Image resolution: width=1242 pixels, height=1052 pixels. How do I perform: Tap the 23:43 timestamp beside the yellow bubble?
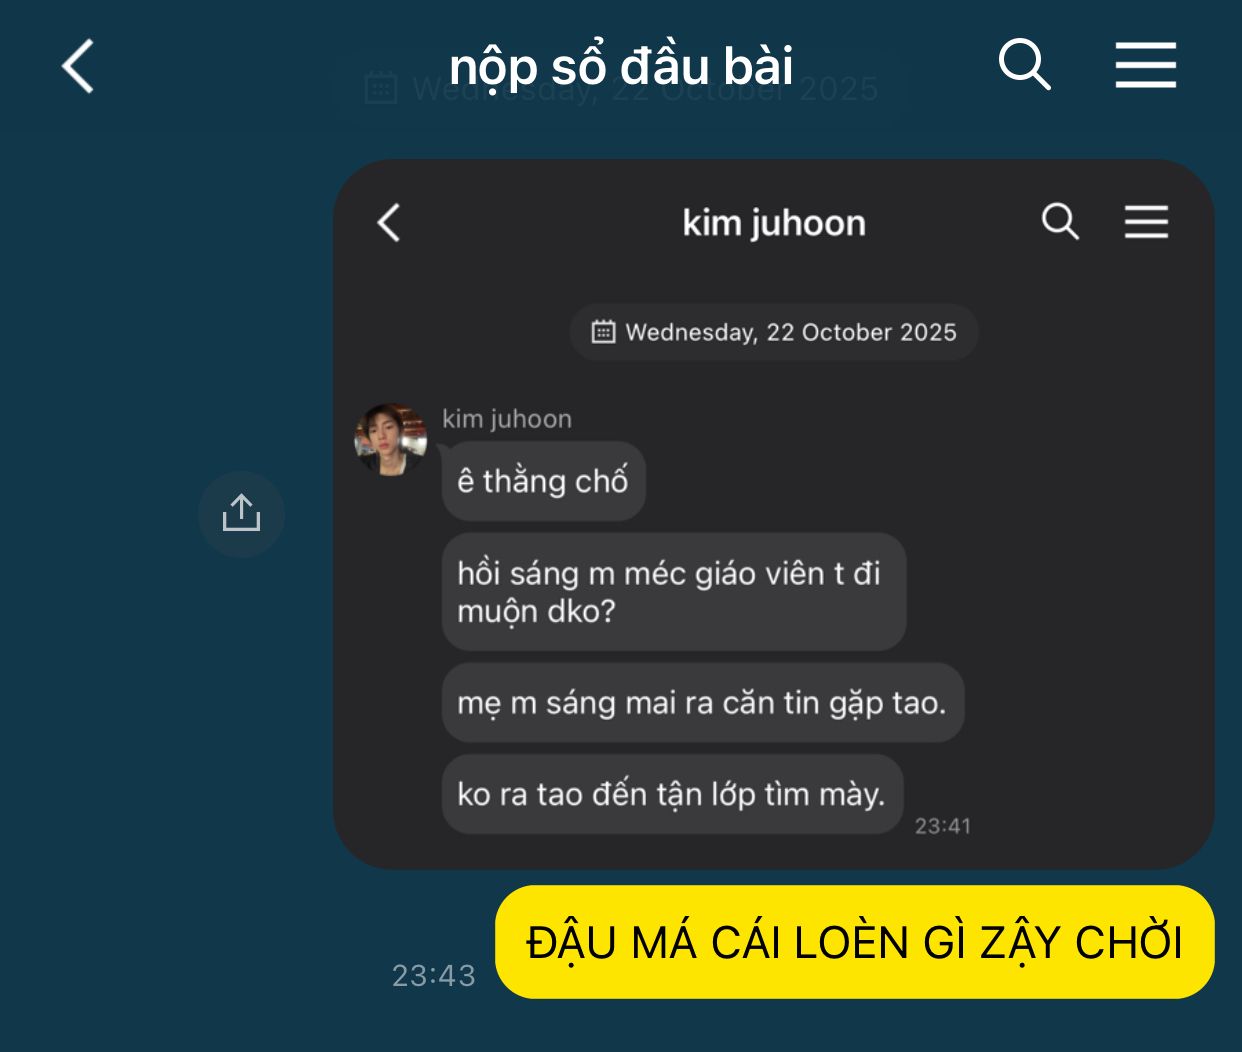click(433, 975)
